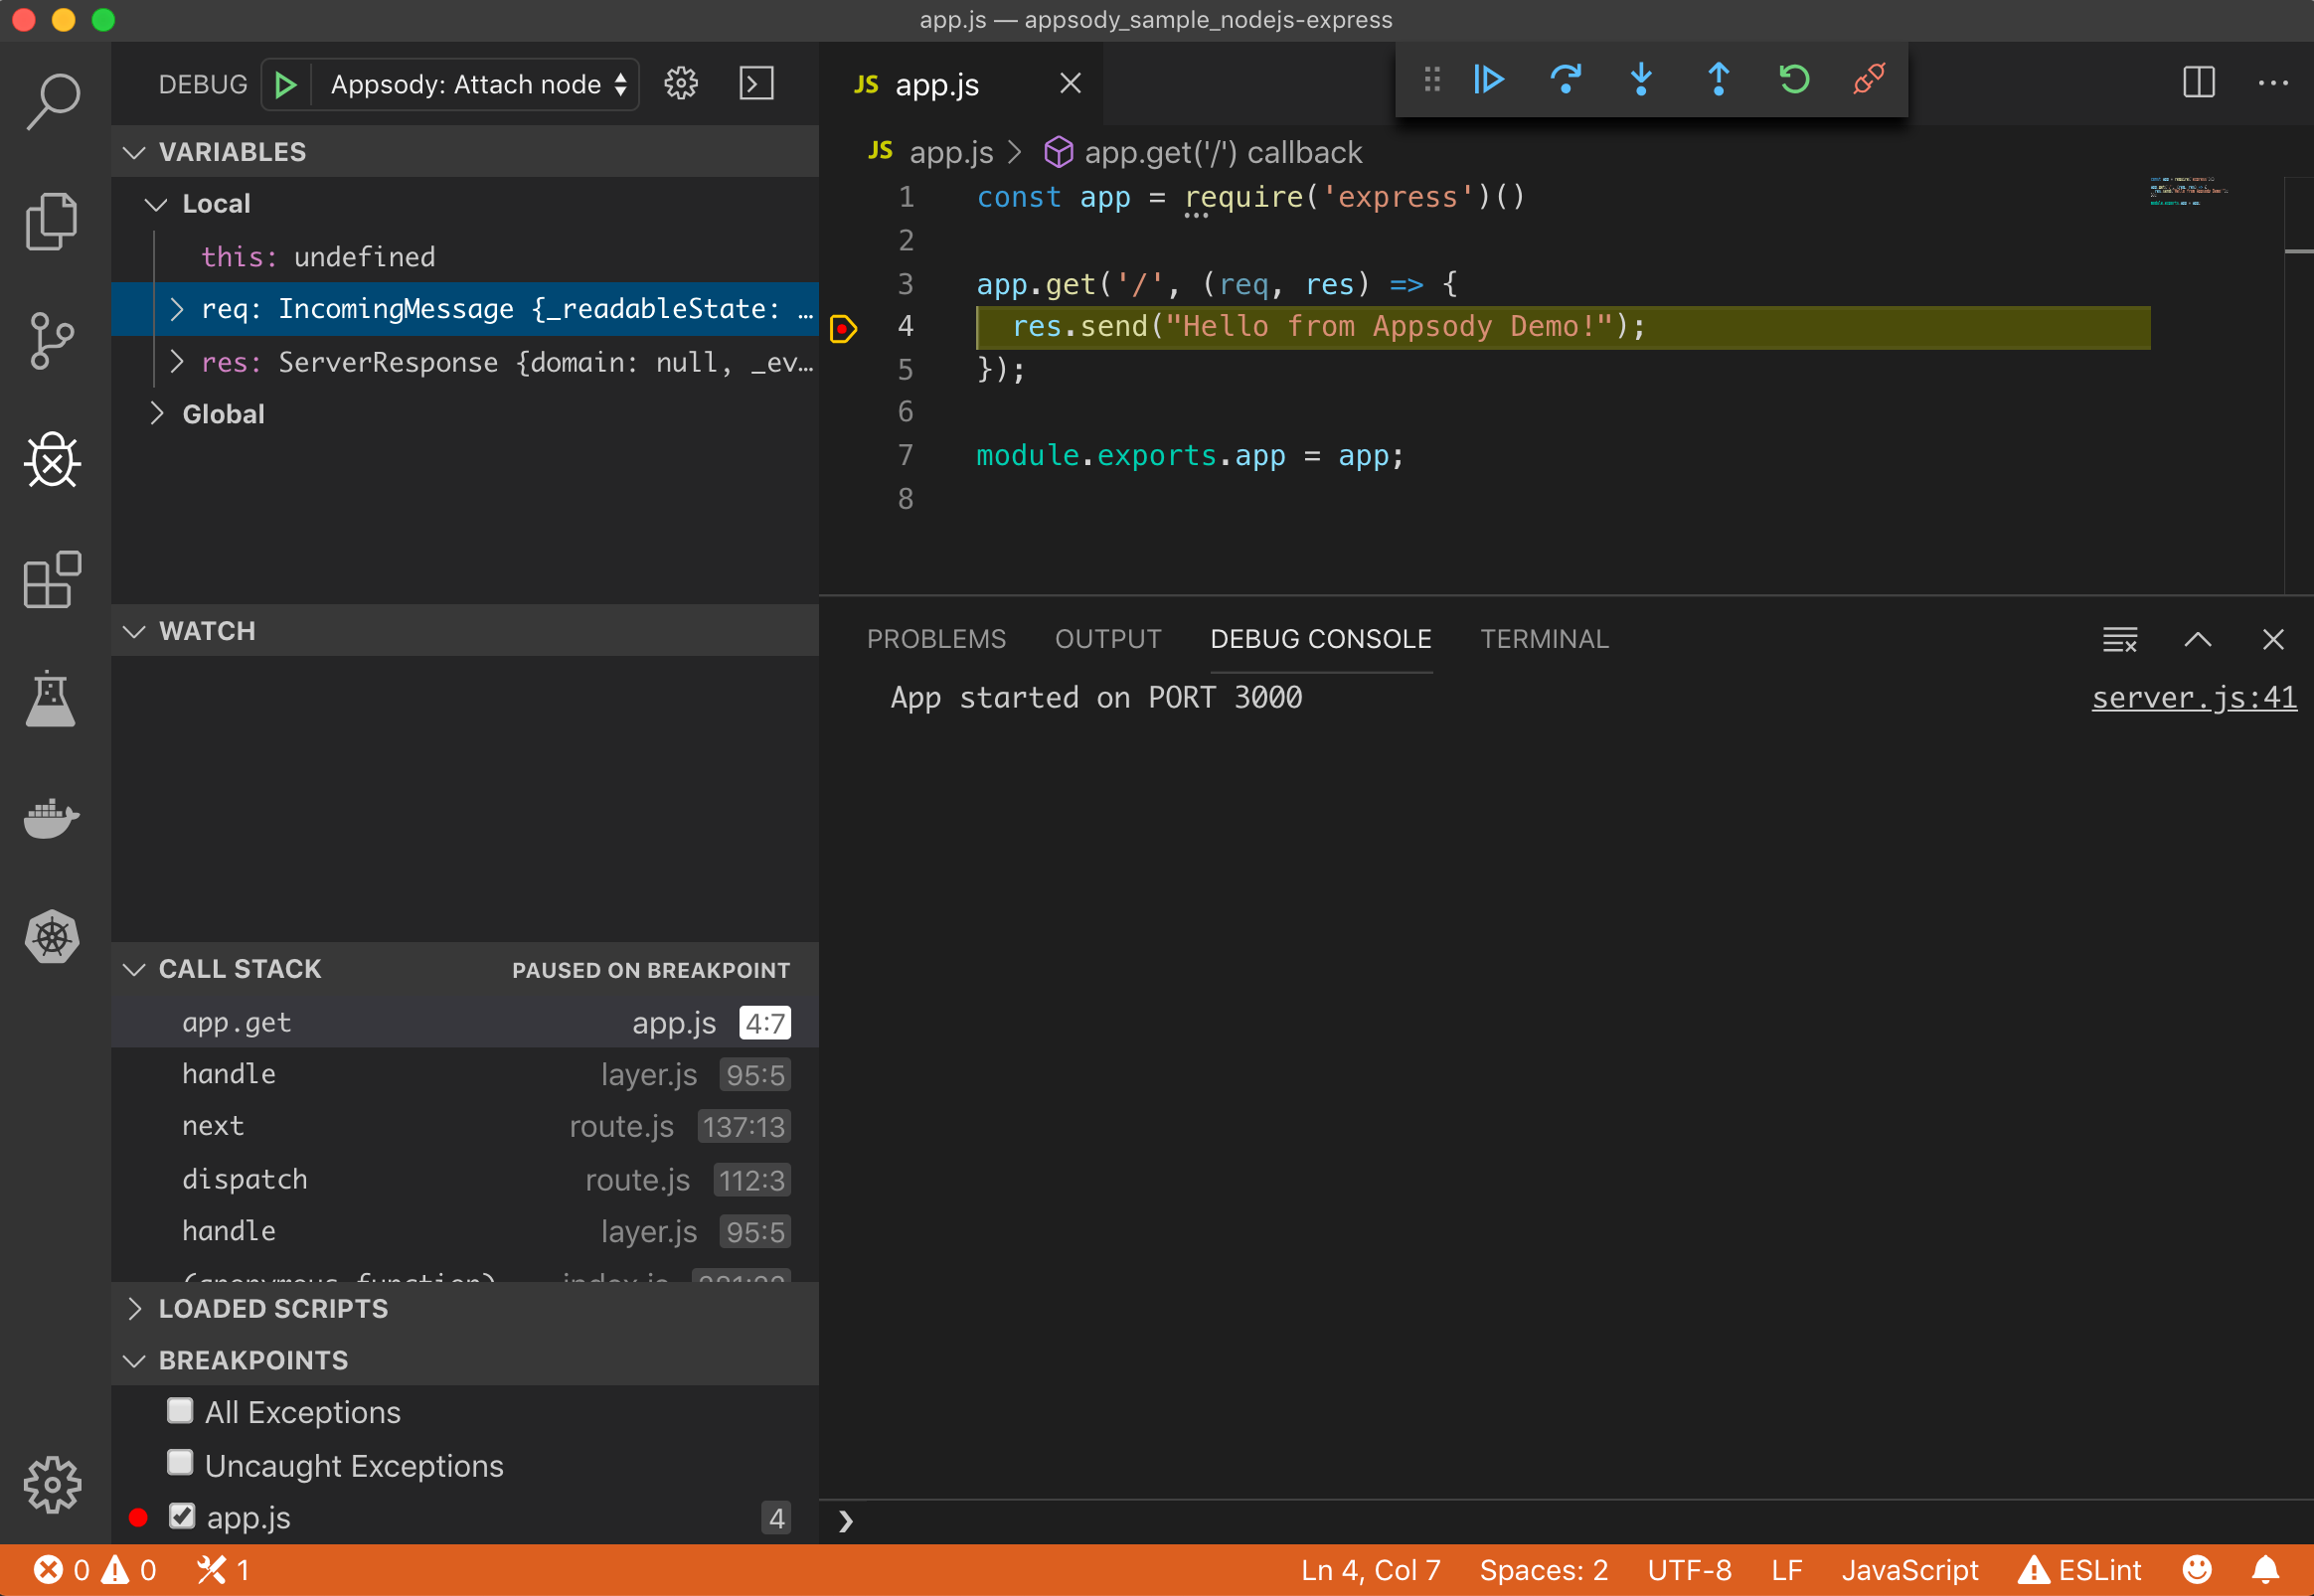Start debugging with green play arrow
The height and width of the screenshot is (1596, 2314).
pos(286,85)
